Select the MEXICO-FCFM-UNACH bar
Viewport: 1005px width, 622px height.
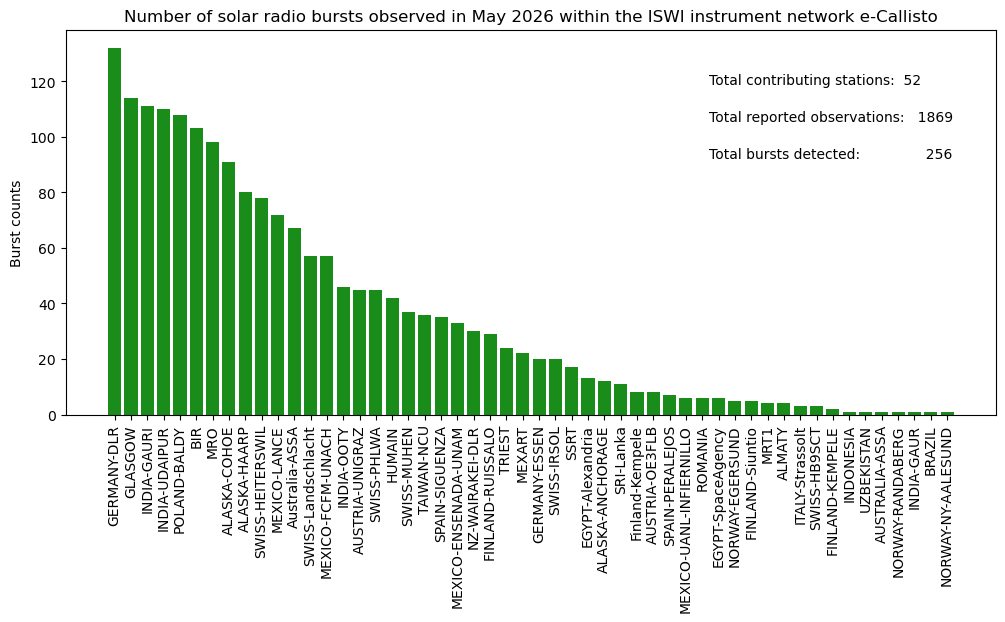327,335
